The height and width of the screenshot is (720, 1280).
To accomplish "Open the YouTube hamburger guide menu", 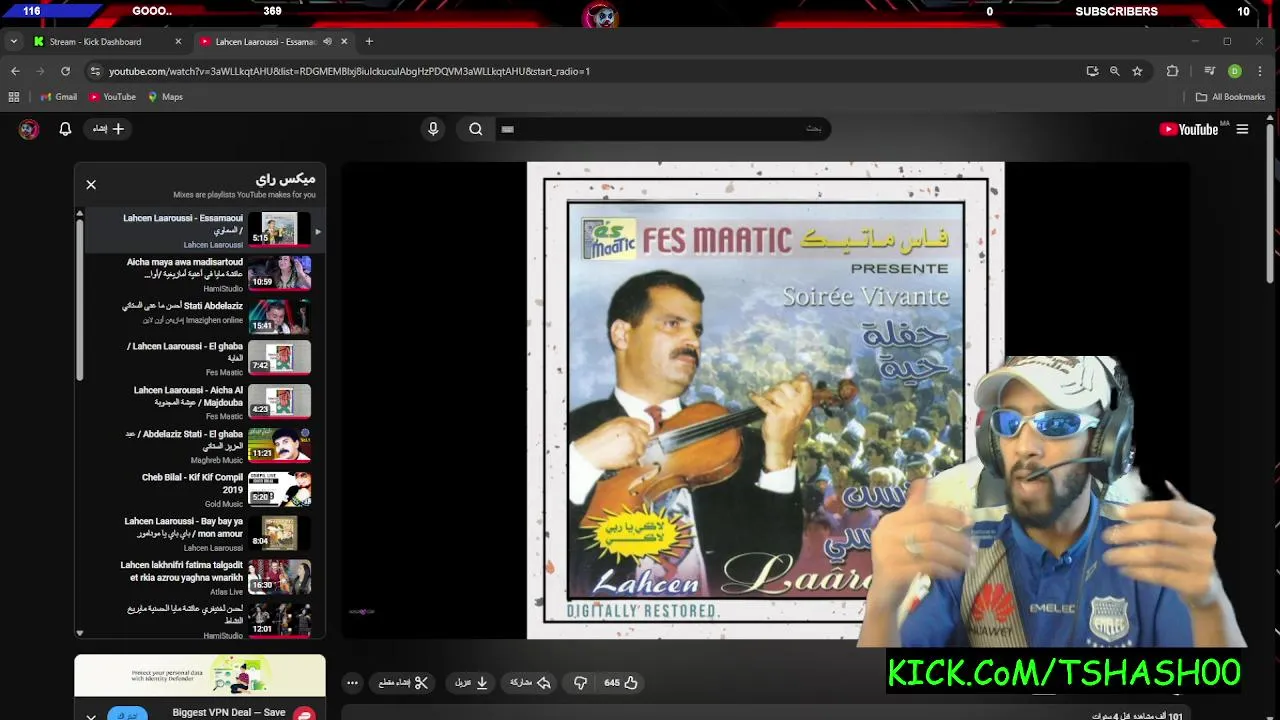I will click(x=1242, y=129).
